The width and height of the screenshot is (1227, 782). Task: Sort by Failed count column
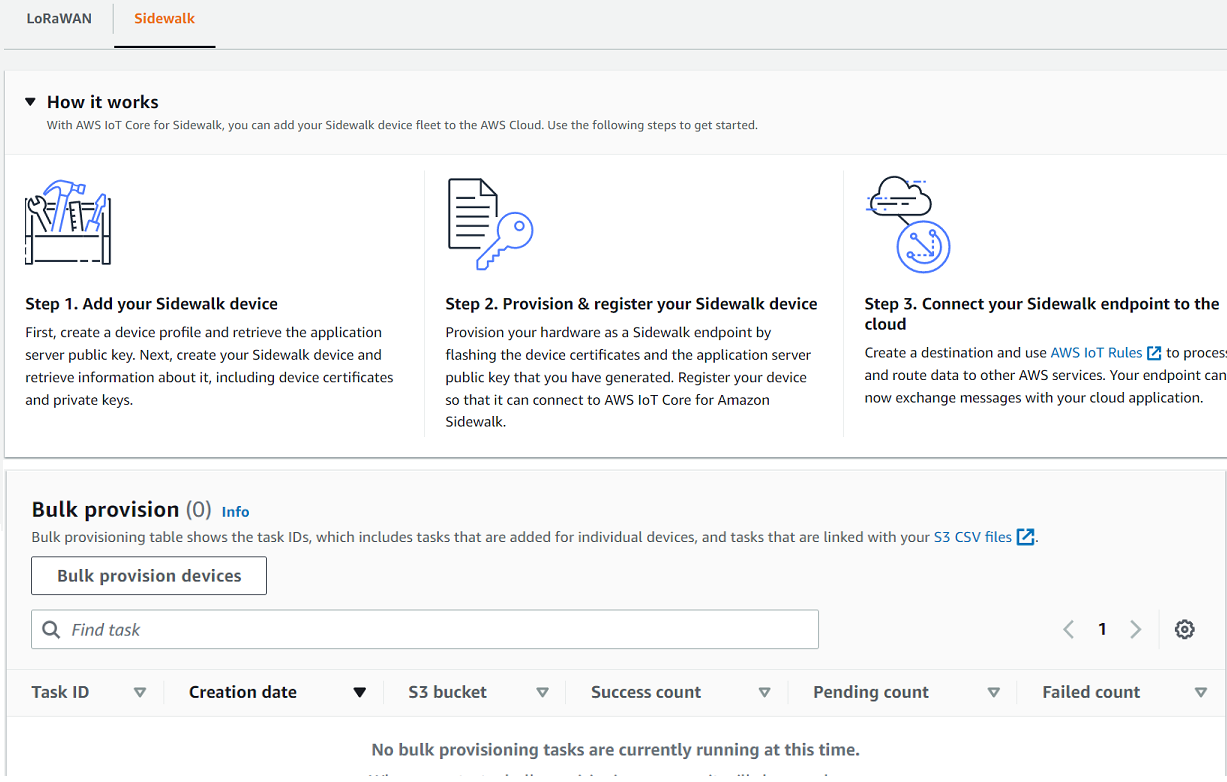click(x=1200, y=693)
